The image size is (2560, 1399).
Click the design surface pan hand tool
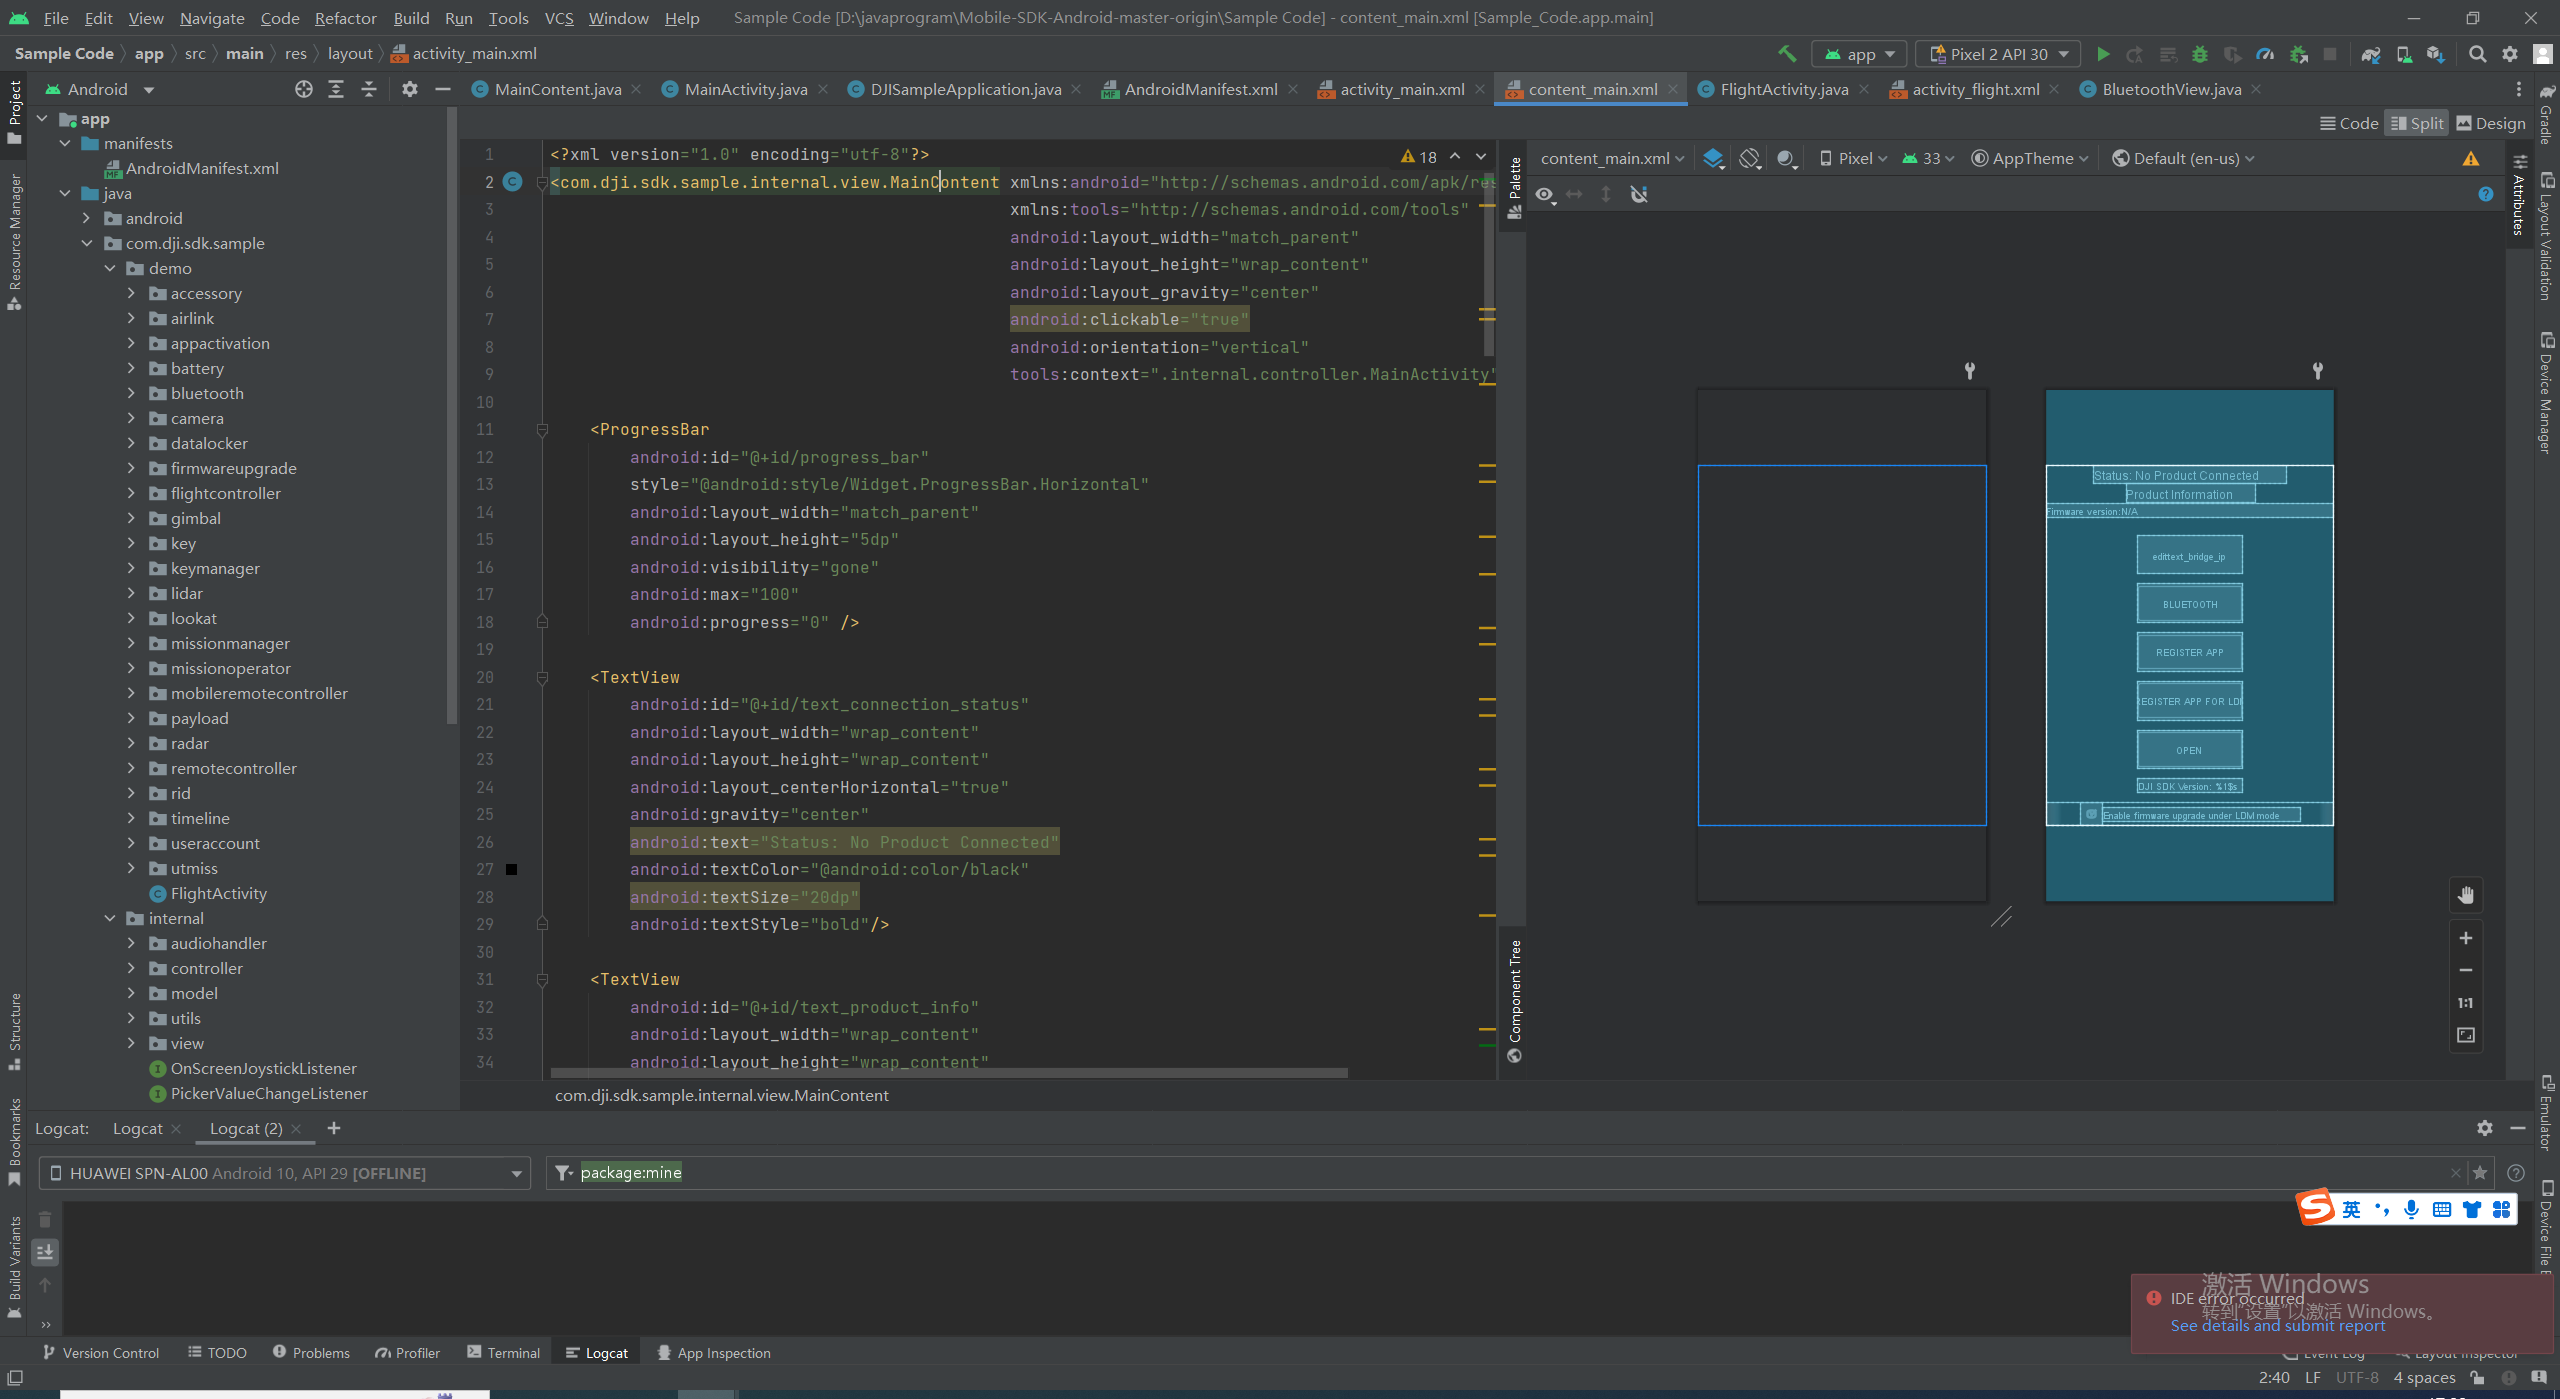2466,895
